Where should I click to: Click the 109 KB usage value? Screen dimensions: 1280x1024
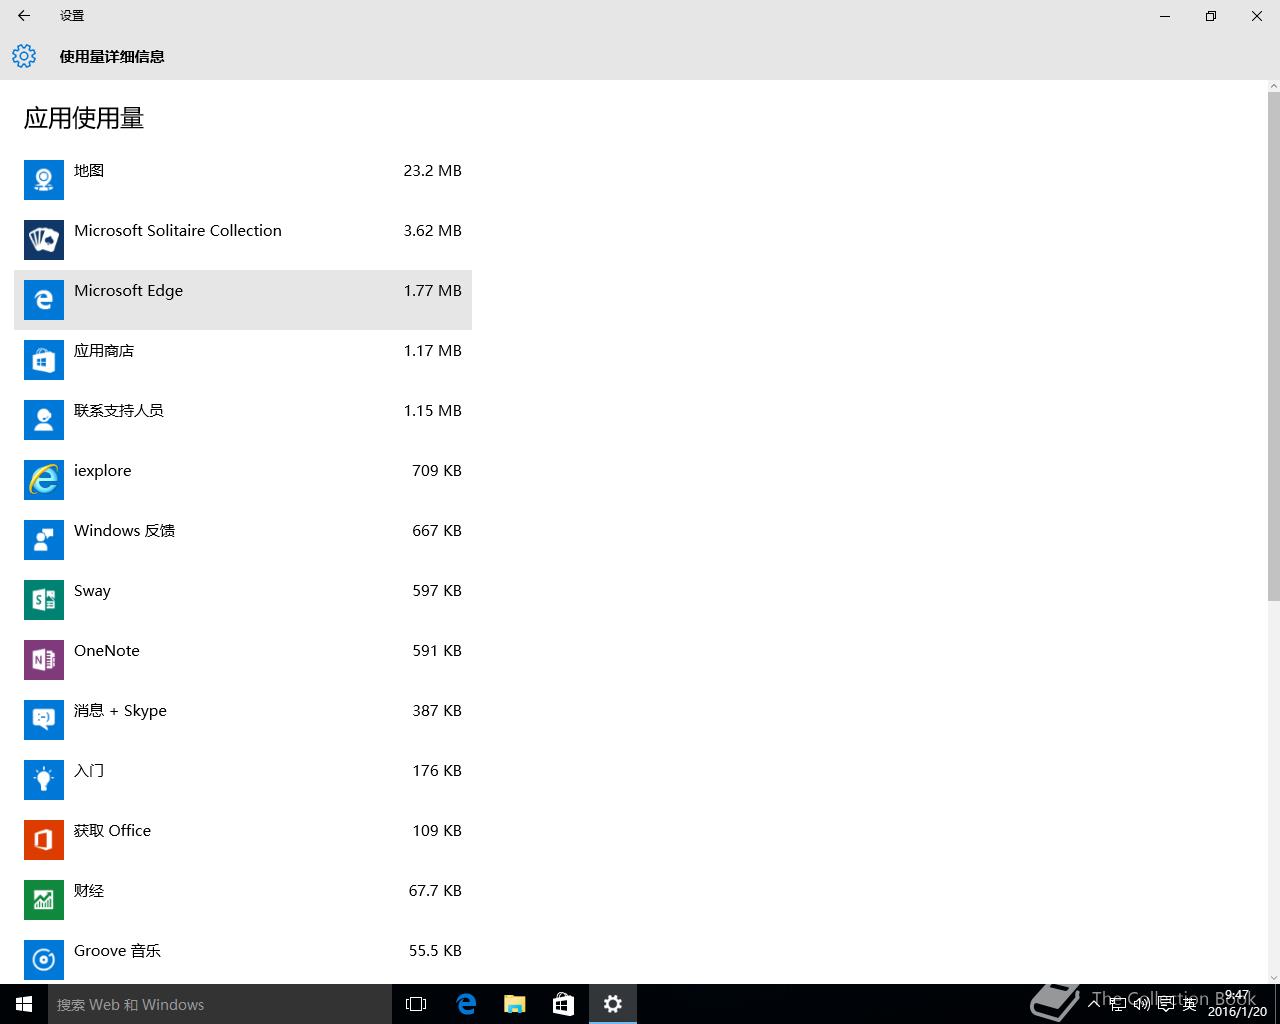point(437,831)
